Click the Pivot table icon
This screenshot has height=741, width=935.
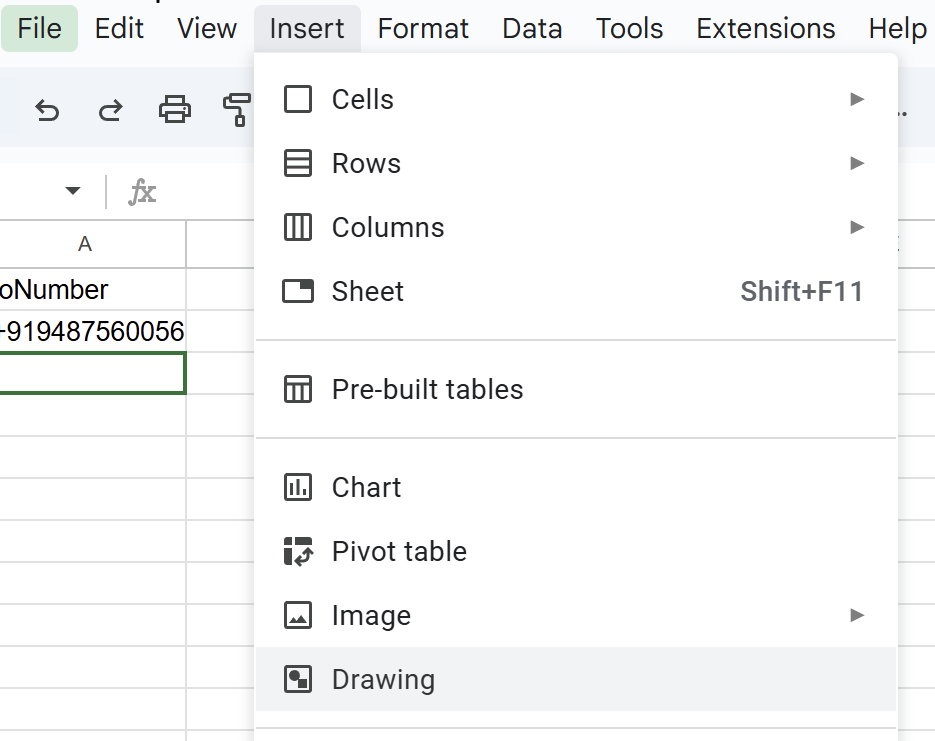coord(297,551)
